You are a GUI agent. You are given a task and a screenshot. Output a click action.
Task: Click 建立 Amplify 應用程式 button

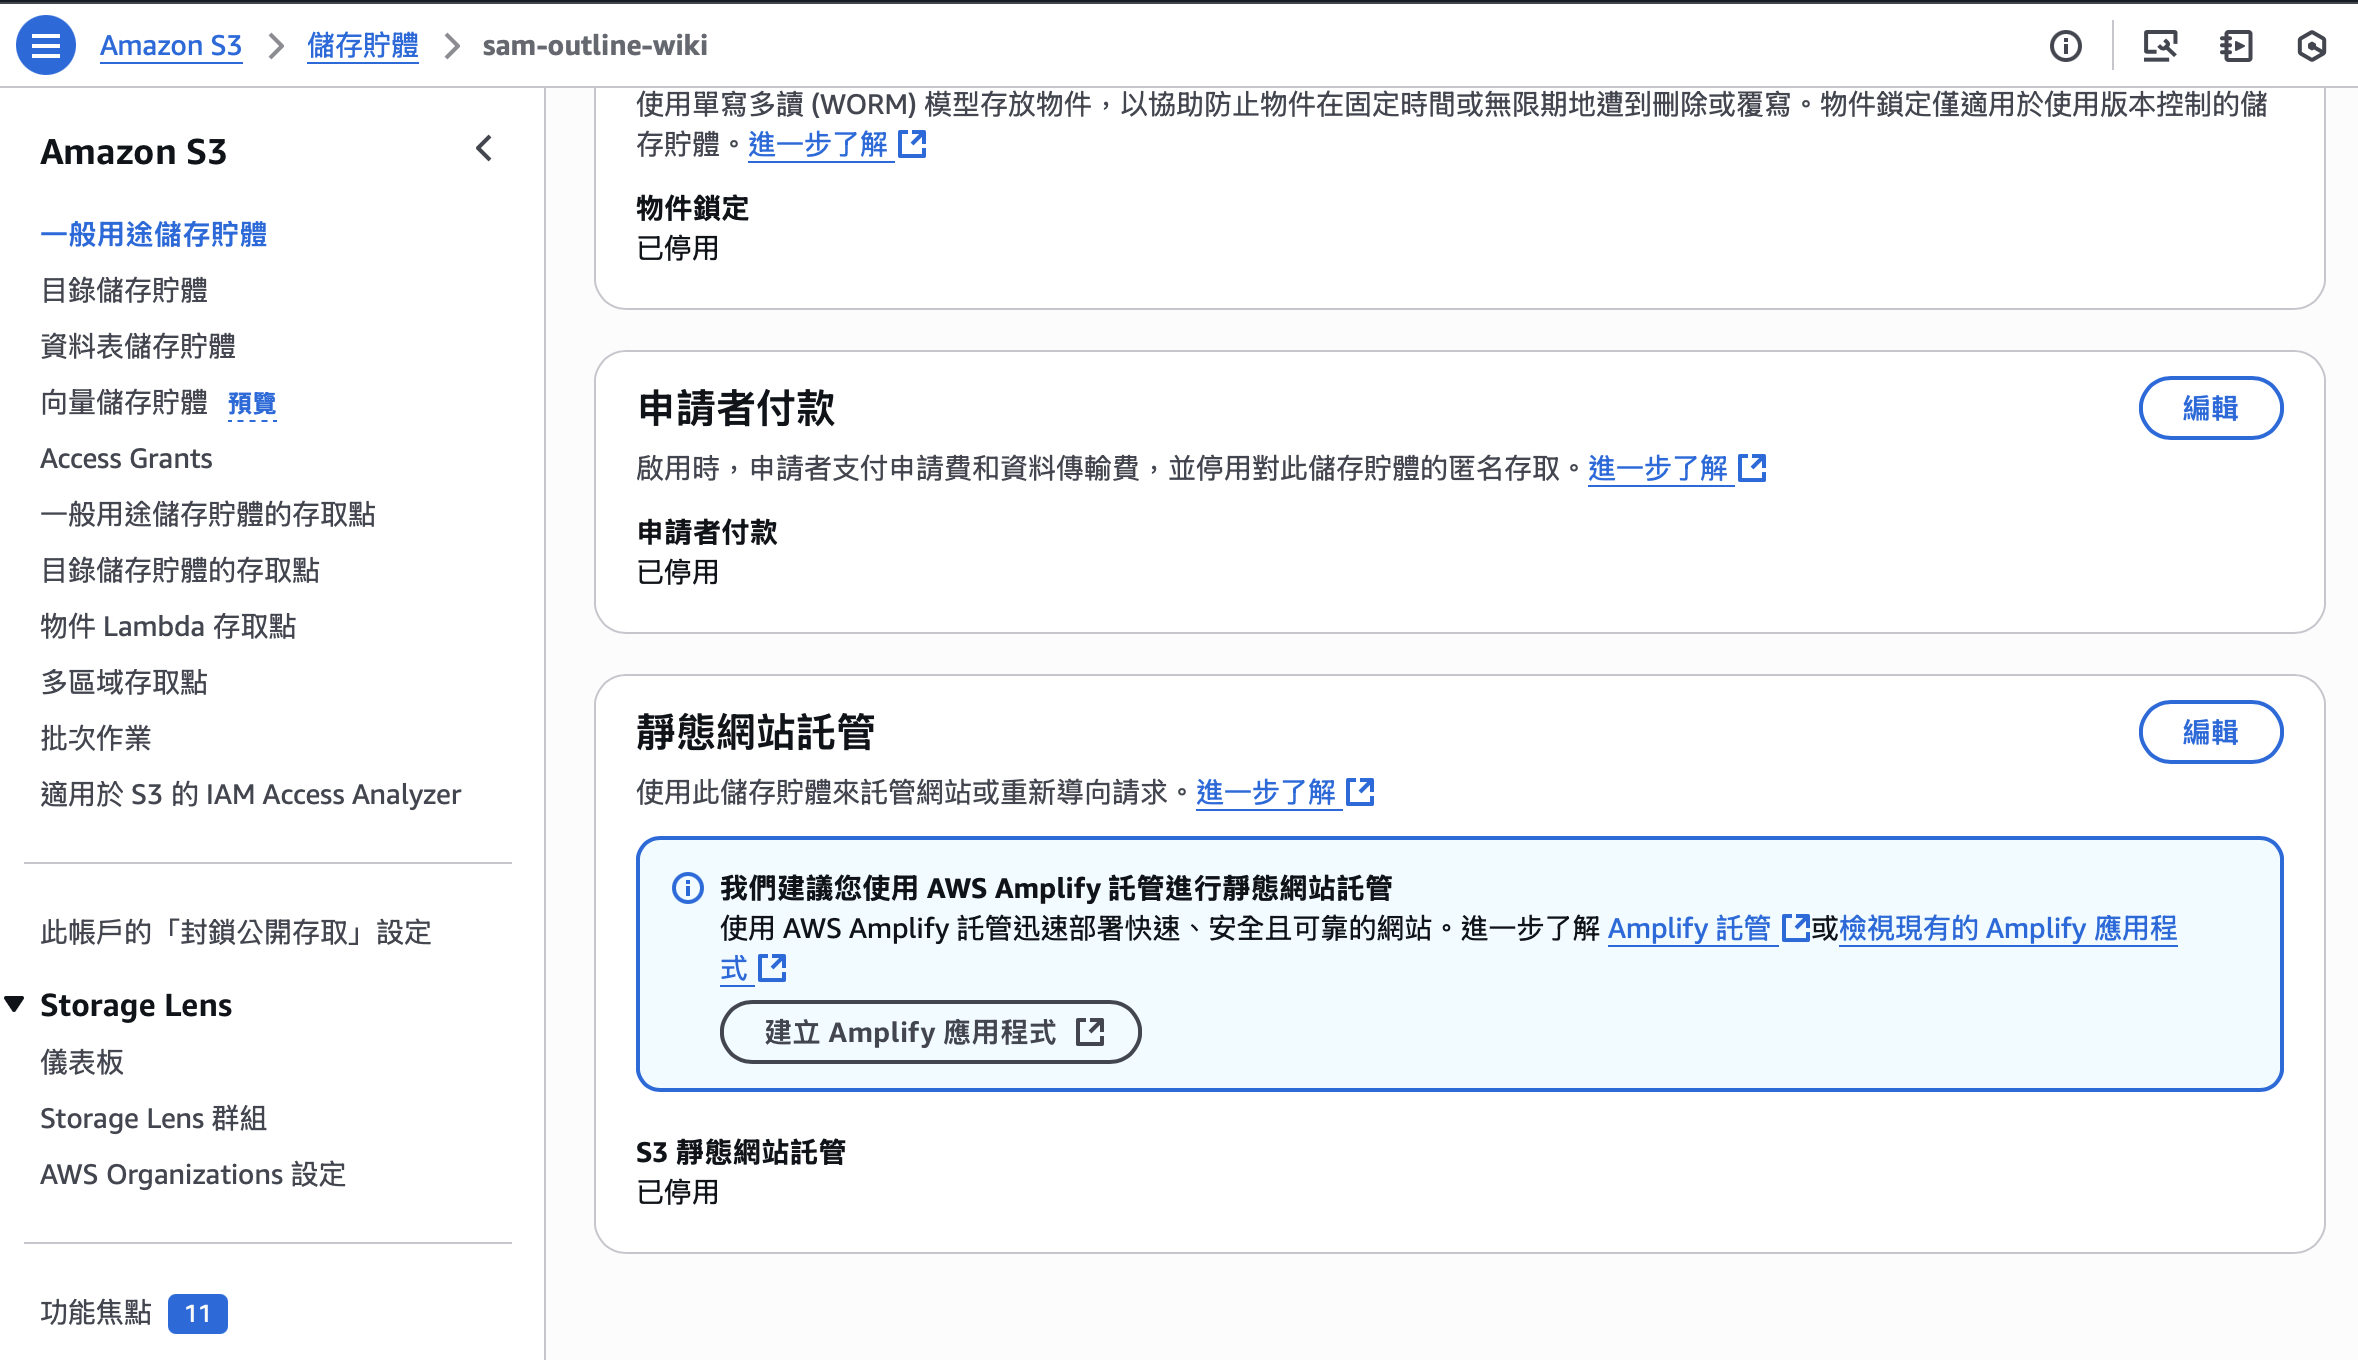(x=930, y=1032)
